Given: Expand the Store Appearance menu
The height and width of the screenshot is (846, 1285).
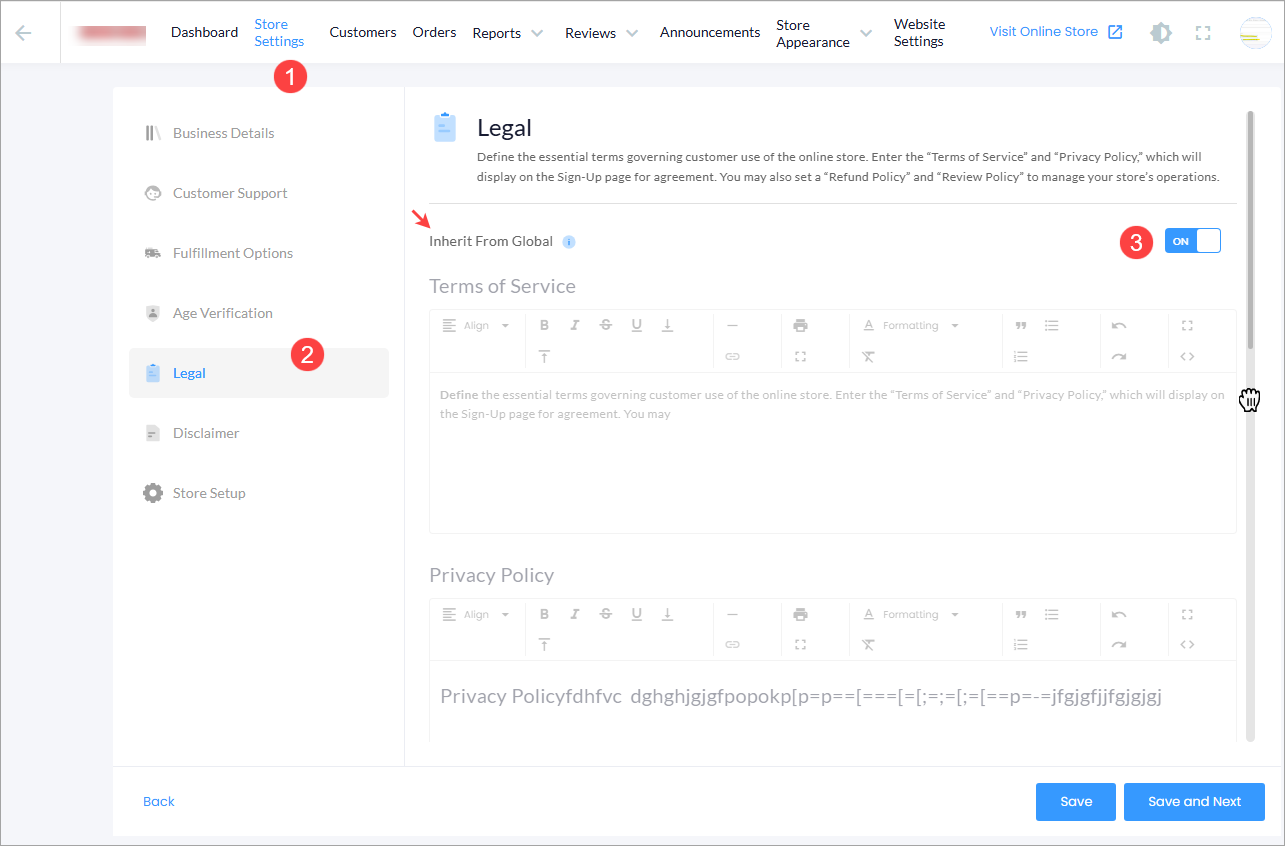Looking at the screenshot, I should tap(825, 33).
